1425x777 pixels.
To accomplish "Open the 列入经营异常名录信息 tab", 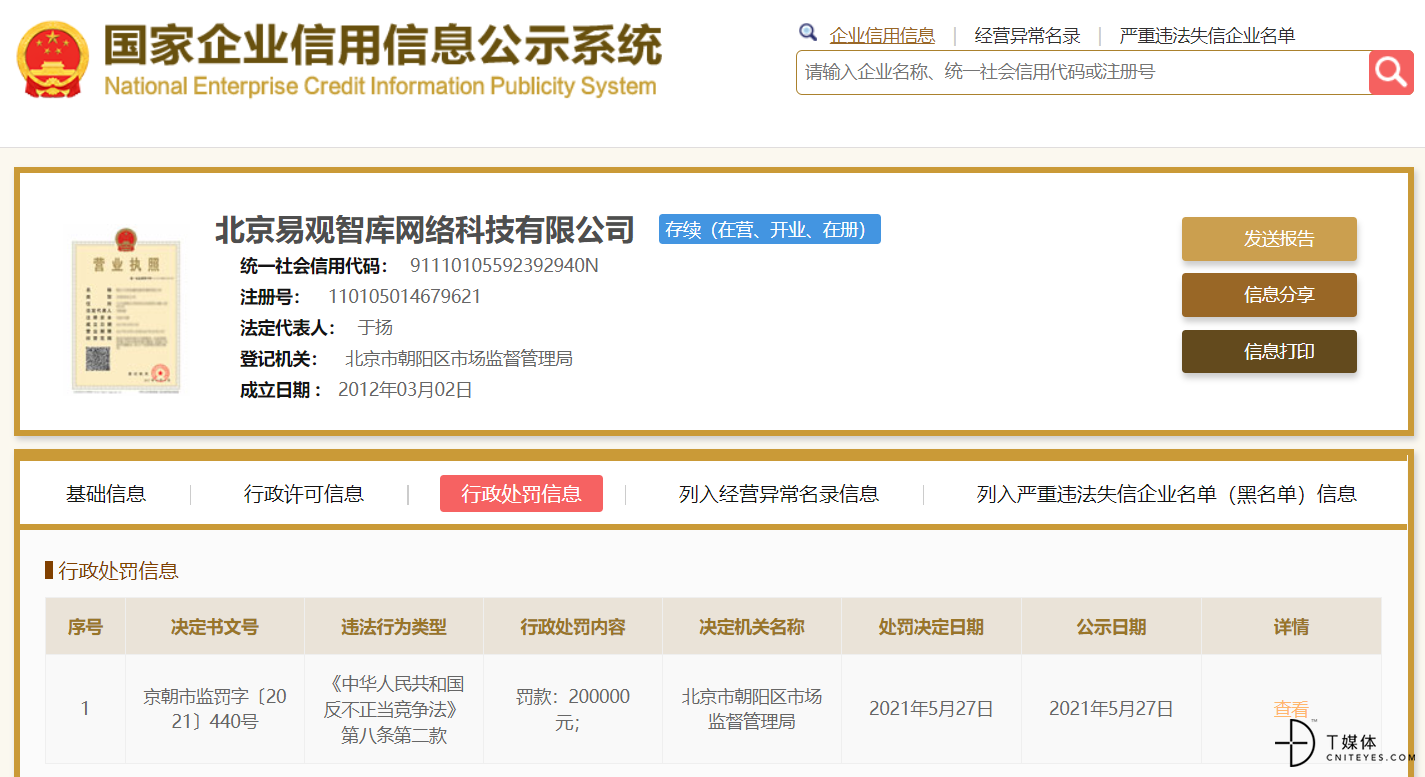I will click(778, 494).
